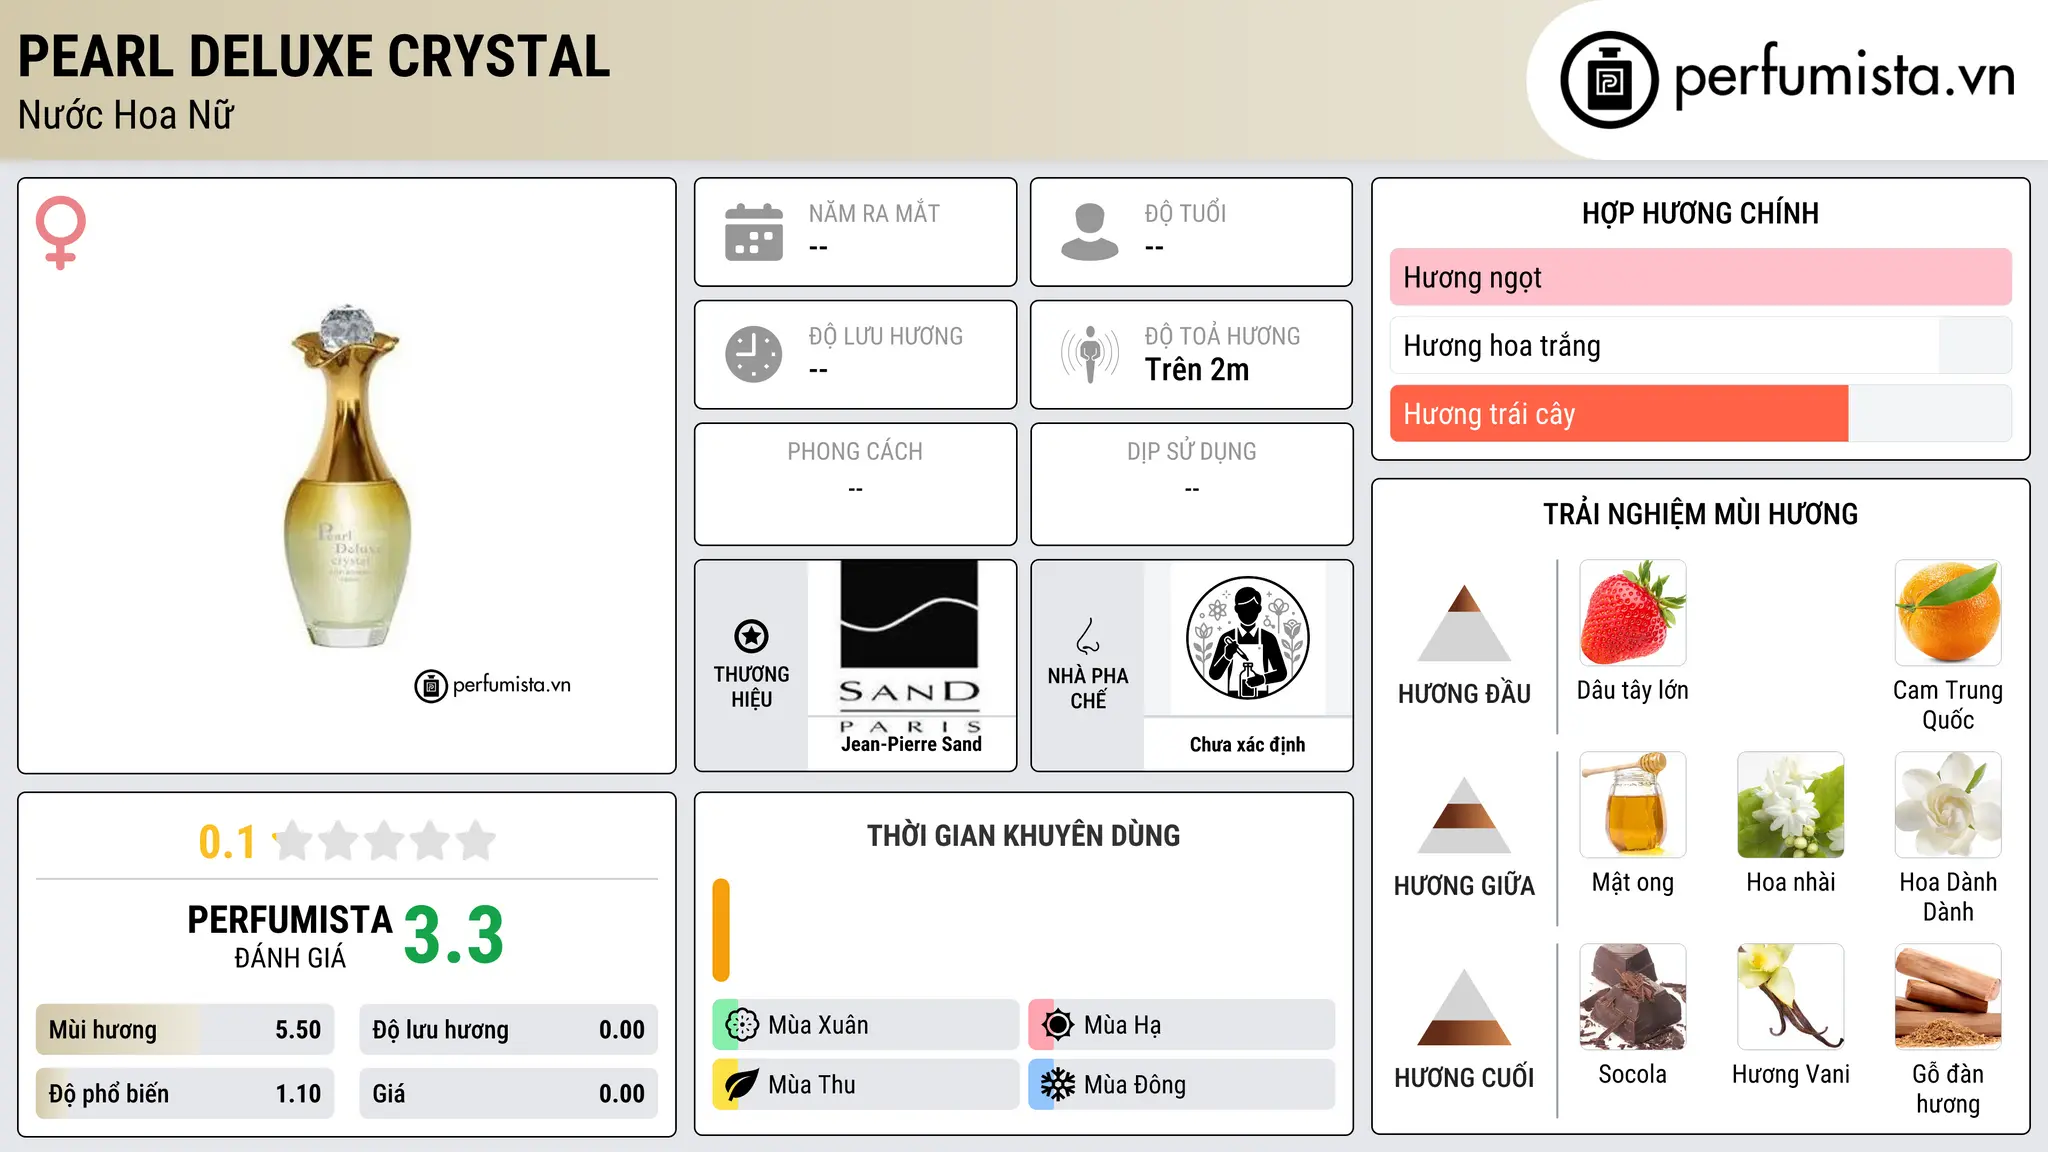Click the Độ phổ biến 1.10 score box
The image size is (2048, 1152).
tap(185, 1094)
